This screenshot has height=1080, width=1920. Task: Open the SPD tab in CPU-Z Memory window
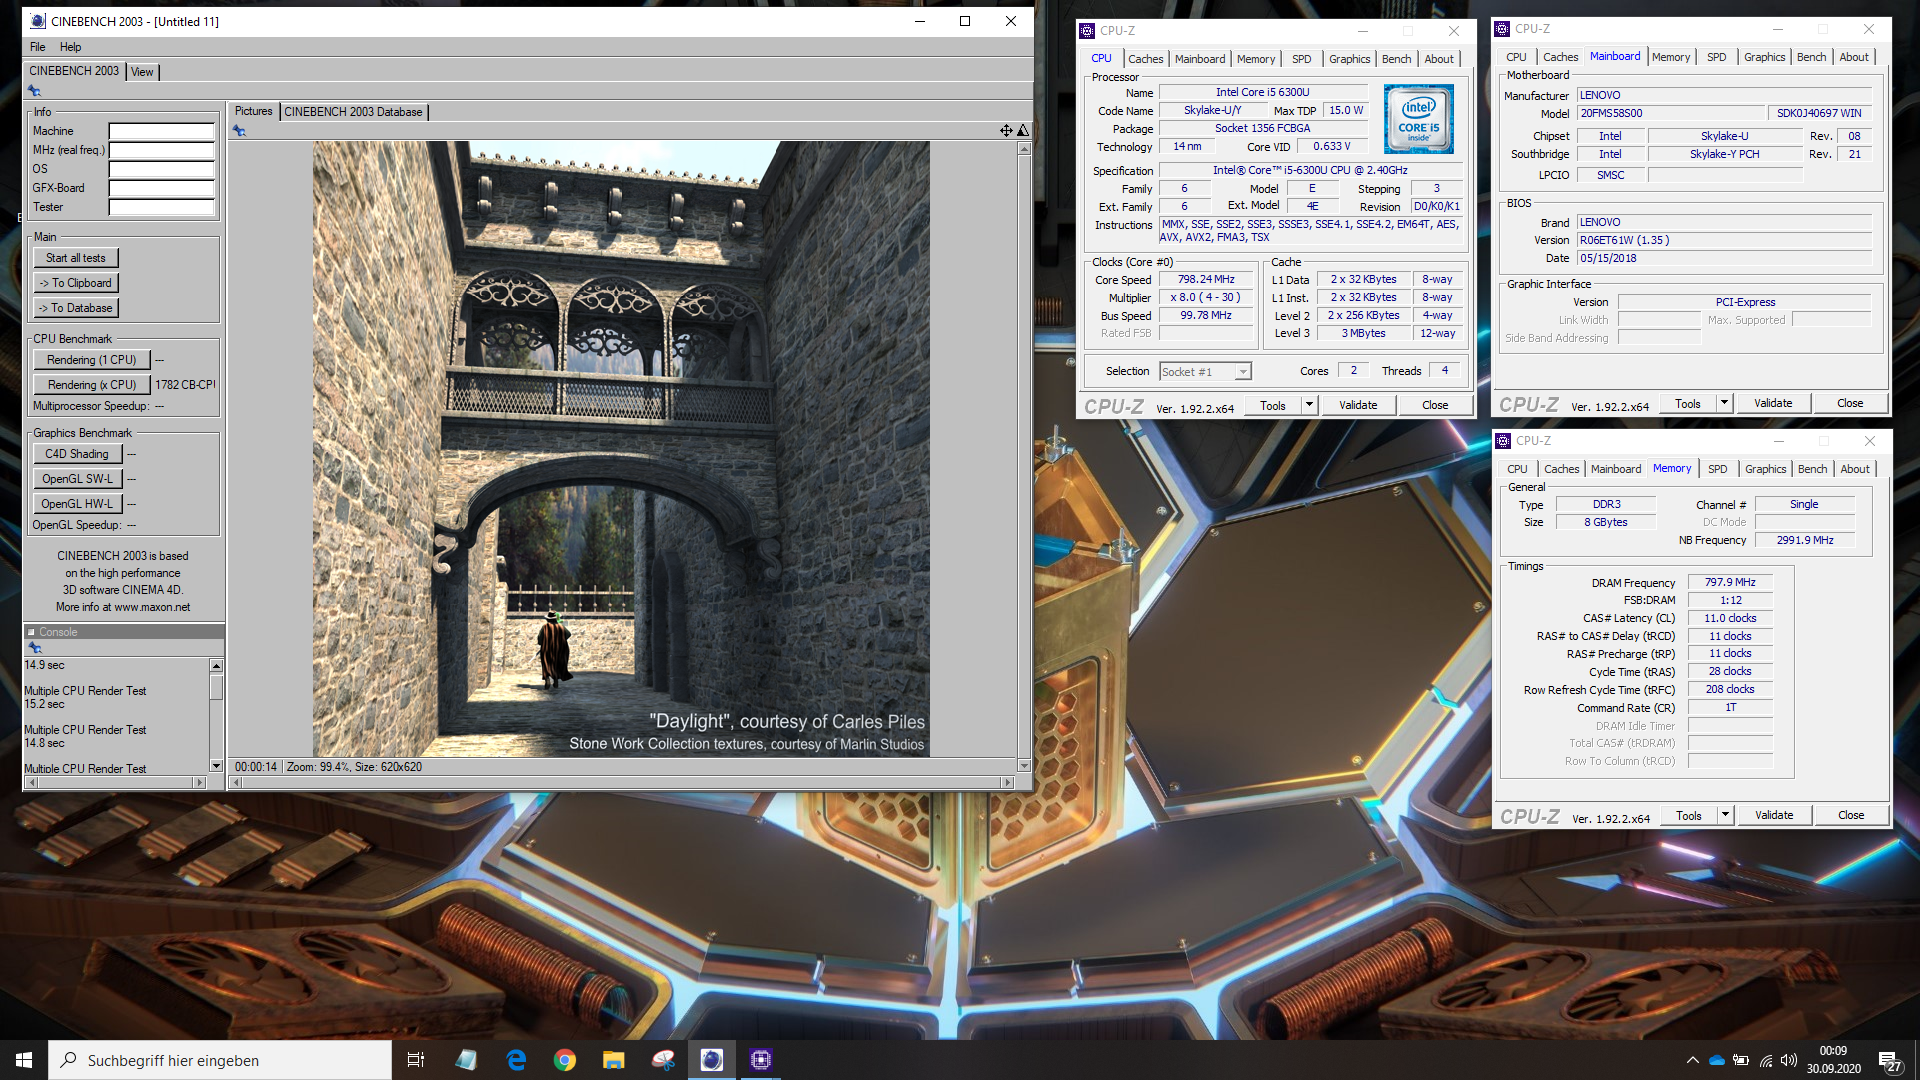point(1717,469)
